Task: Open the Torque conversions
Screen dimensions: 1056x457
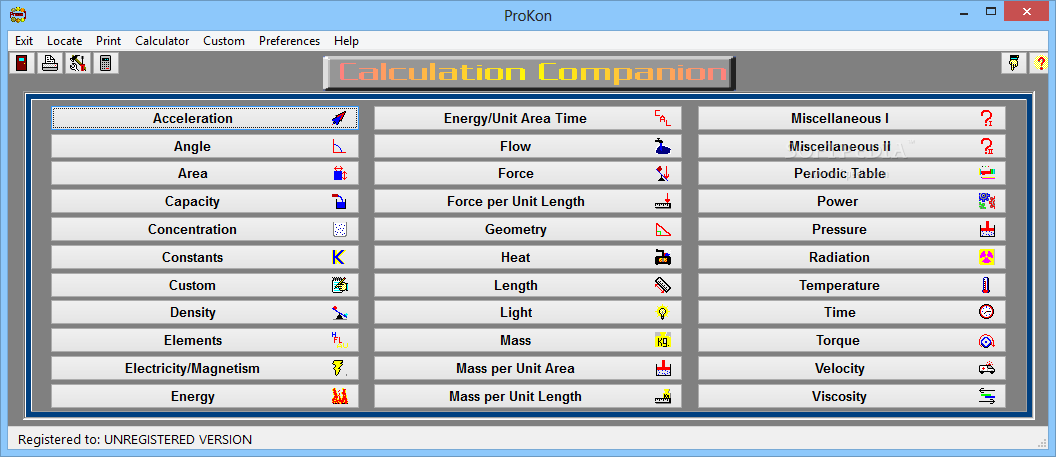Action: click(852, 341)
